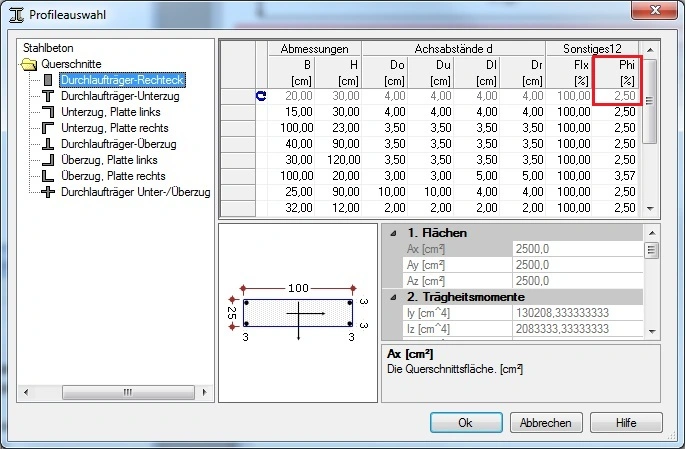This screenshot has width=686, height=449.
Task: Click the cross-shaped Unter-/Überzug icon
Action: (x=48, y=192)
